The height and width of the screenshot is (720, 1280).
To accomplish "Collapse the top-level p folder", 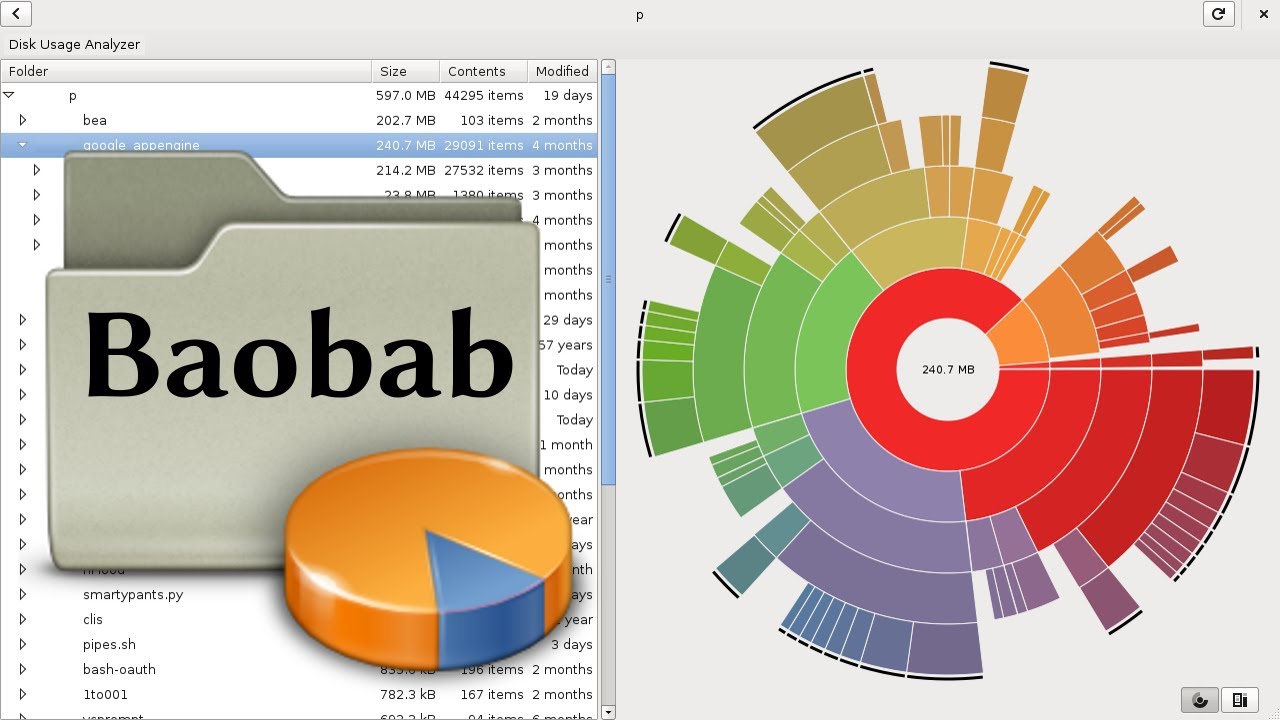I will tap(9, 95).
